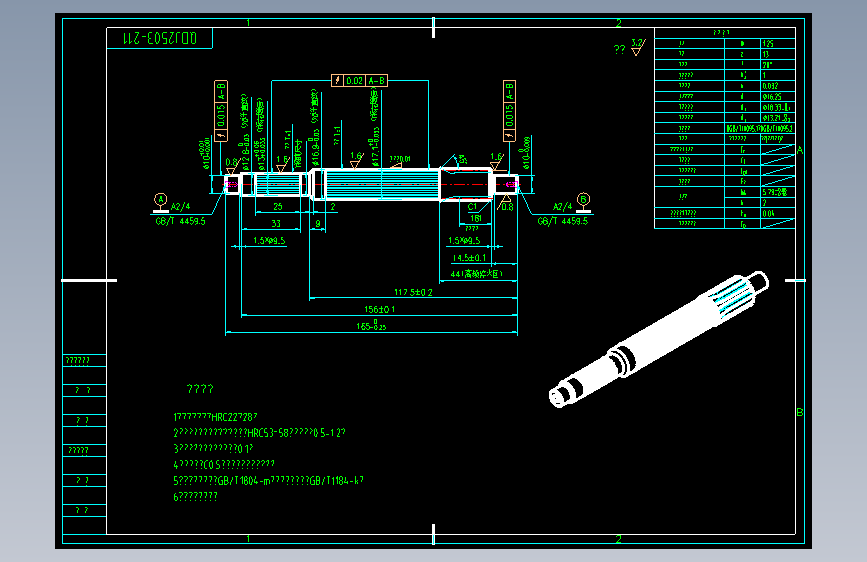Click the Φ16.25 cell in the parameter table
This screenshot has height=562, width=867.
click(777, 96)
